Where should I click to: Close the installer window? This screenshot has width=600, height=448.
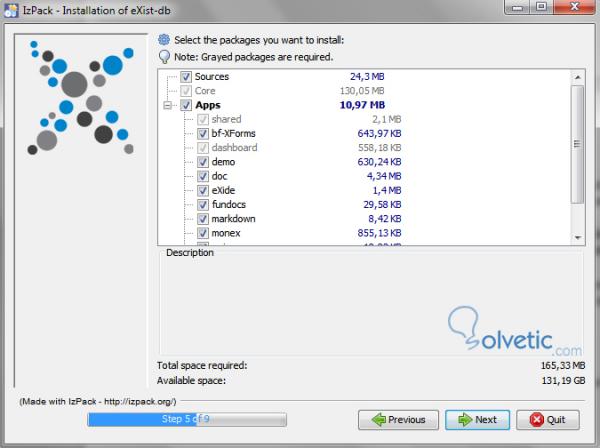(574, 7)
